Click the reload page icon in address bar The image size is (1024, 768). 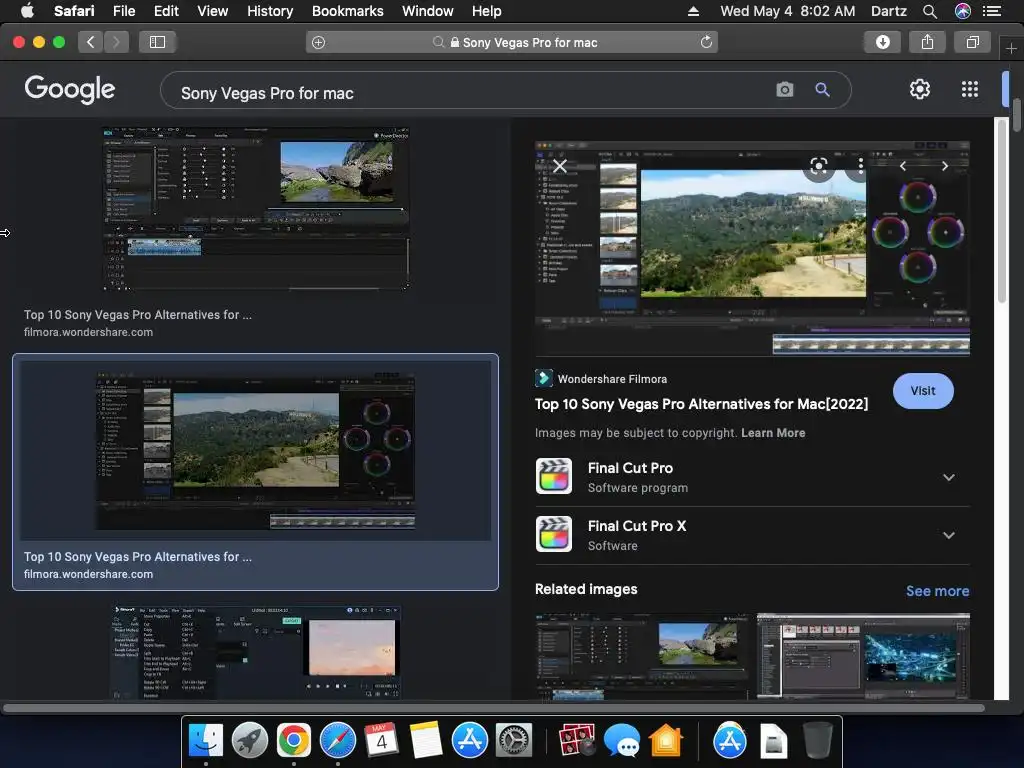pyautogui.click(x=706, y=42)
